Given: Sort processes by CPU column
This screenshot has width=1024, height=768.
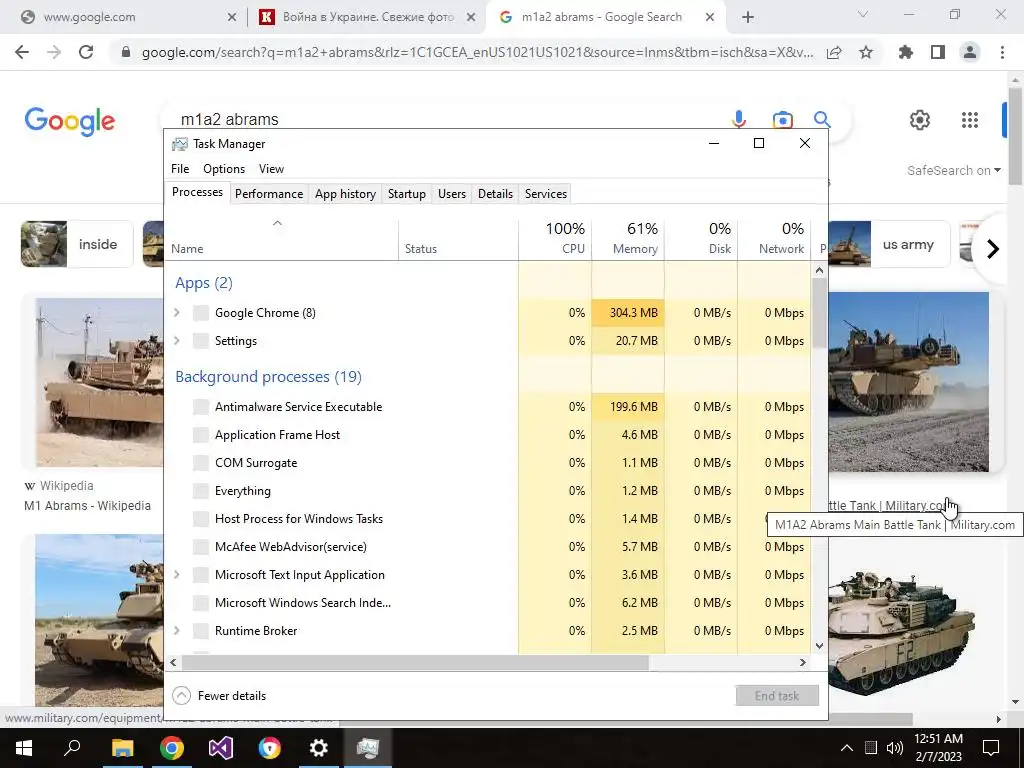Looking at the screenshot, I should (x=555, y=238).
